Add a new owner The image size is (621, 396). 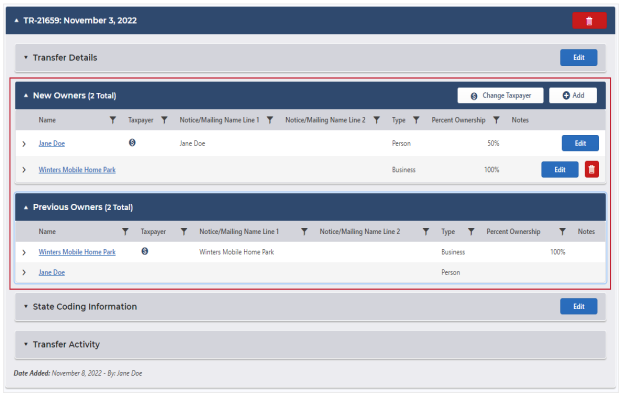click(573, 95)
